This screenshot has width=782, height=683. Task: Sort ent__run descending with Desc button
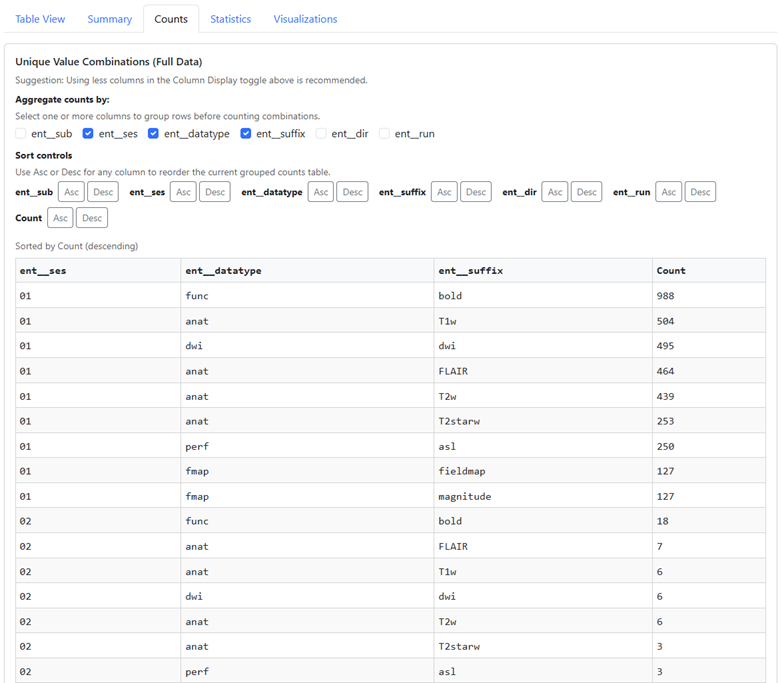click(700, 192)
